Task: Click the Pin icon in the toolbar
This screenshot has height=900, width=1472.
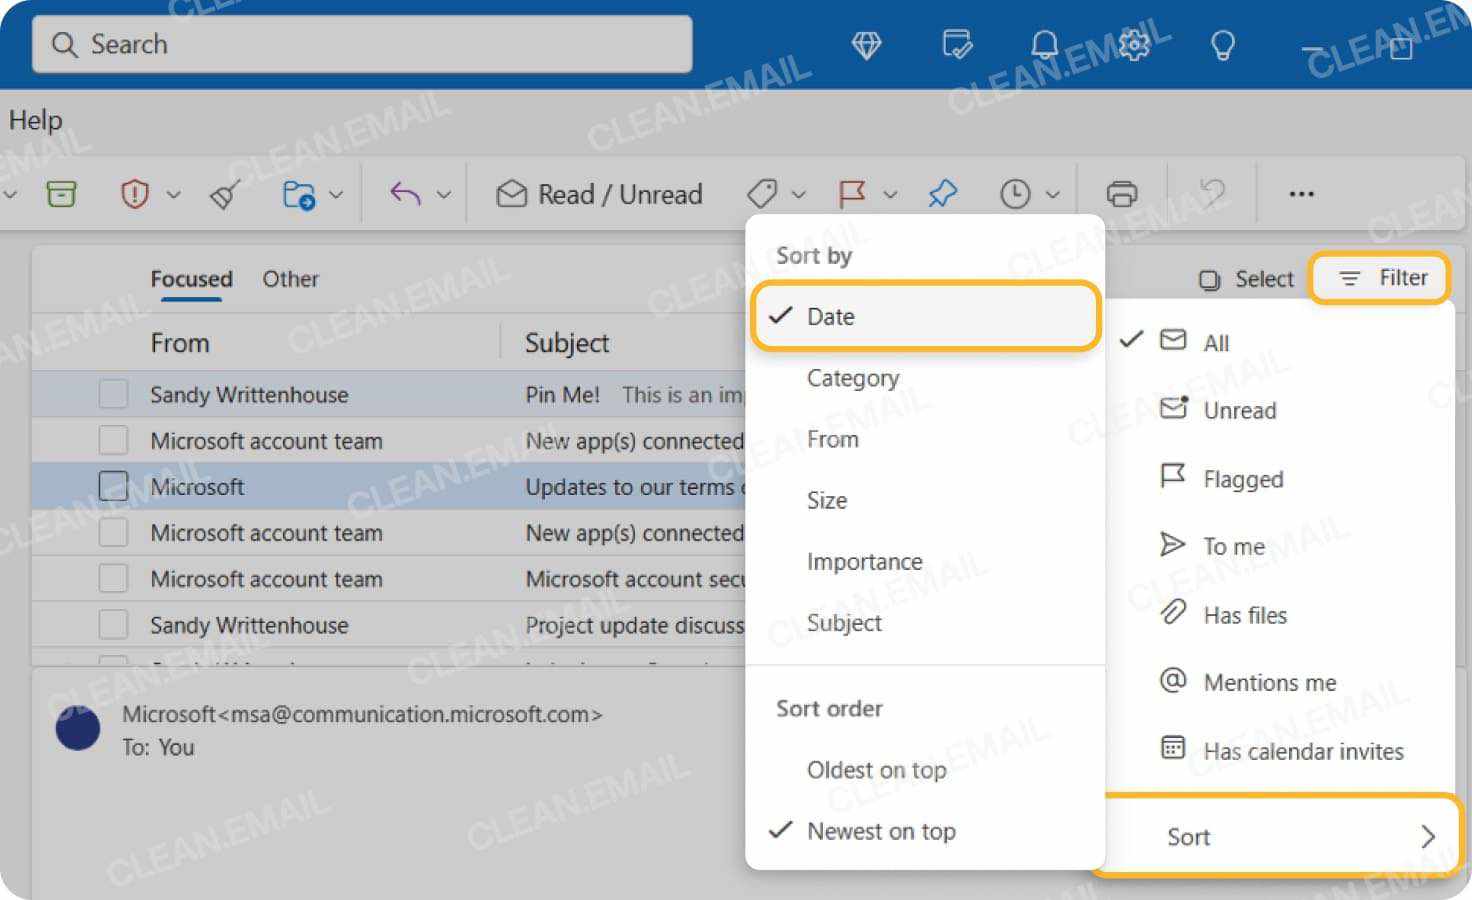Action: tap(942, 193)
